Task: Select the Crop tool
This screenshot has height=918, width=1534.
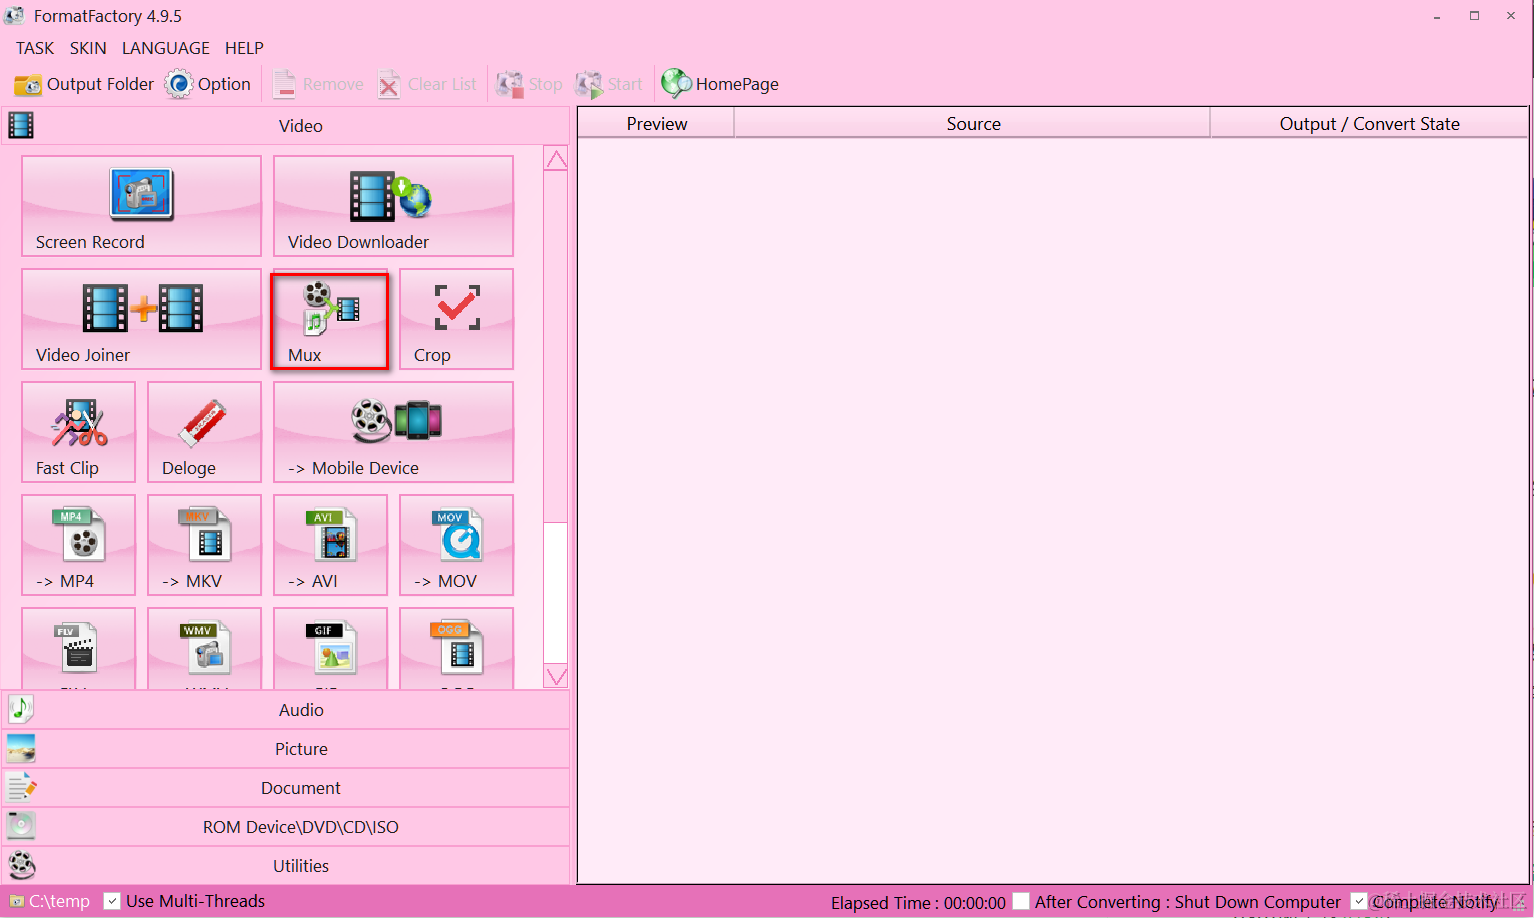Action: 456,319
